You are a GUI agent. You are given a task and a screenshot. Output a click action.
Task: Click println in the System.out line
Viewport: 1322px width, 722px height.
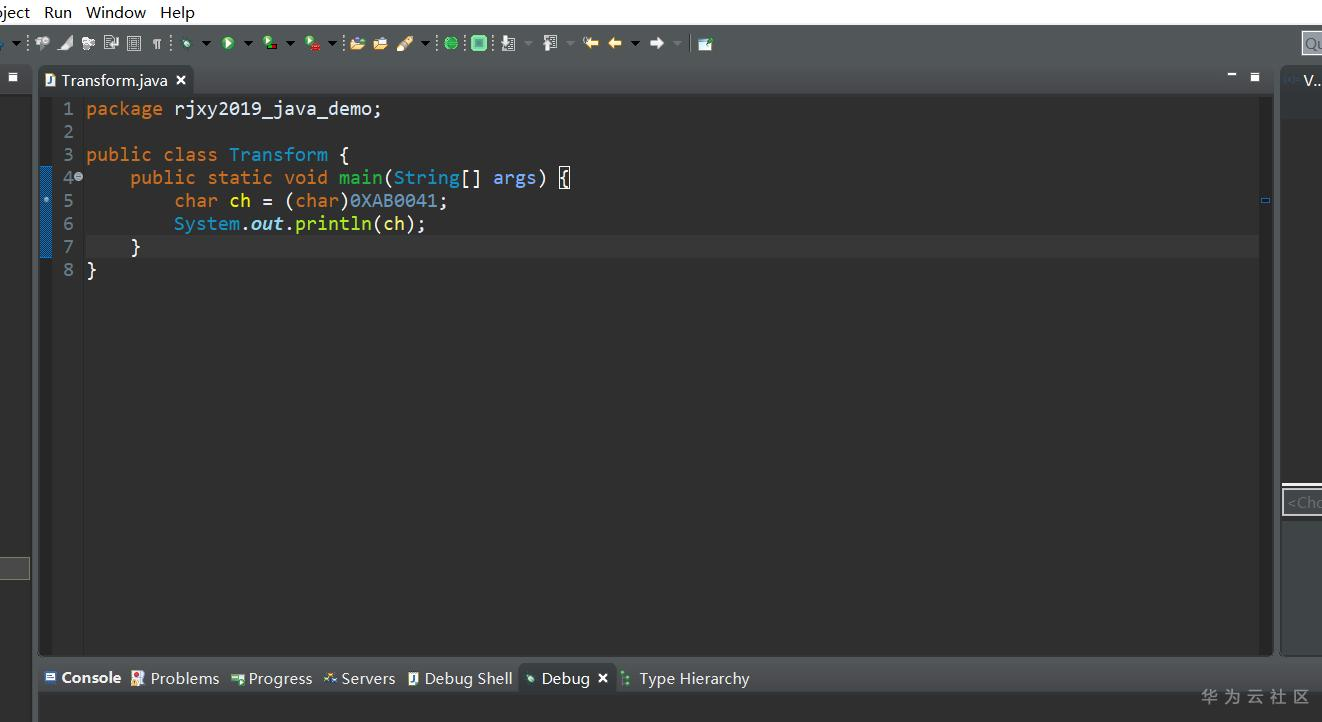tap(333, 224)
